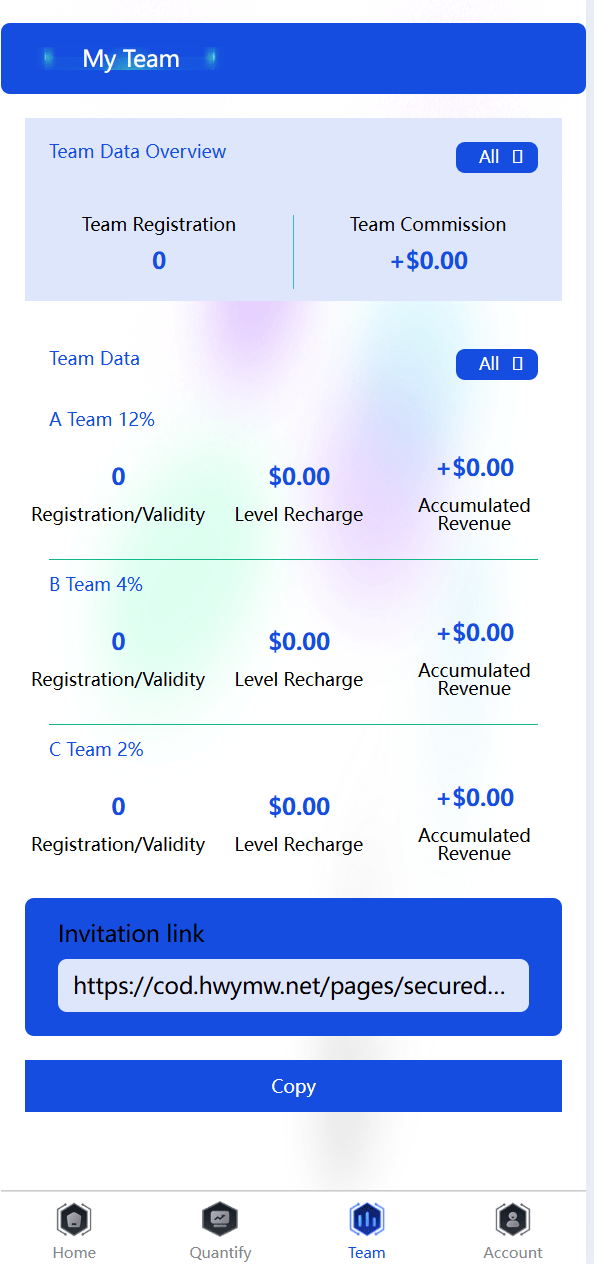The image size is (594, 1264).
Task: Select the B Team 4% heading
Action: pos(96,585)
